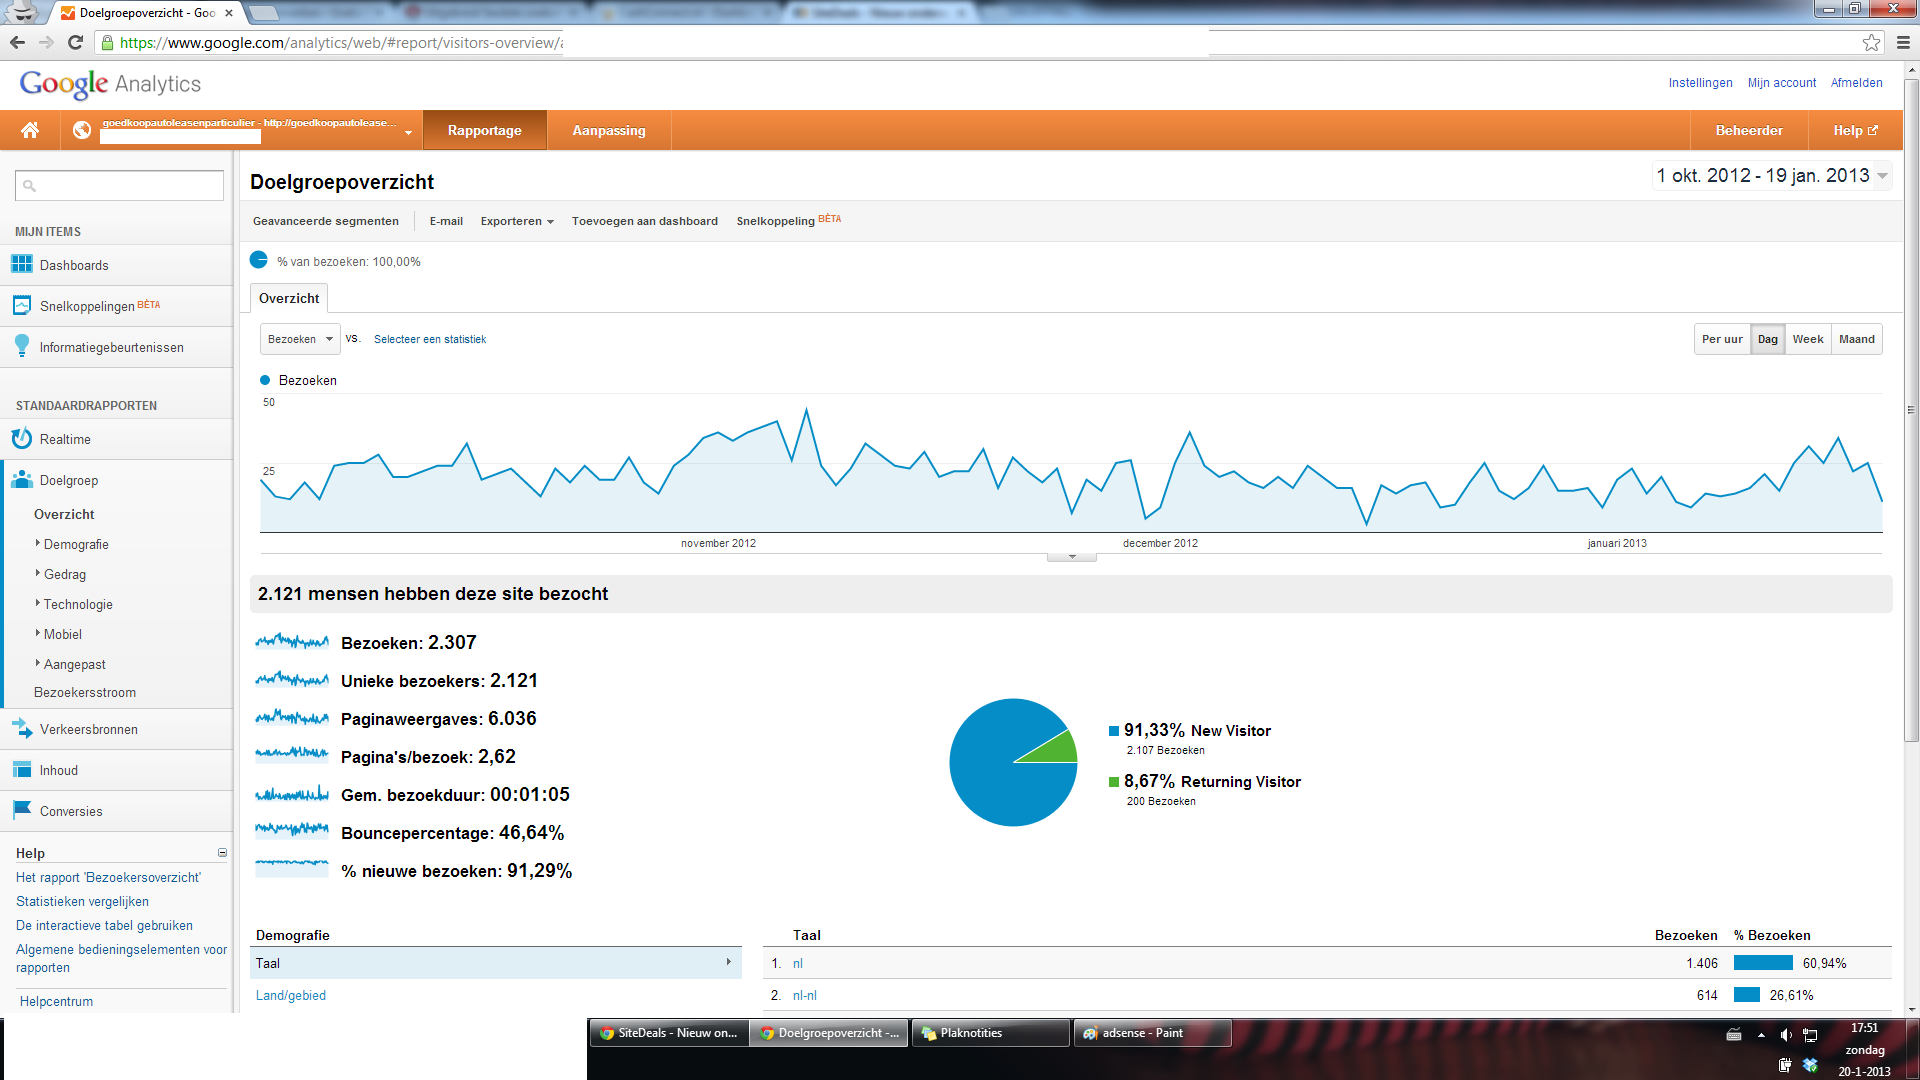Click the browser back arrow

point(17,42)
